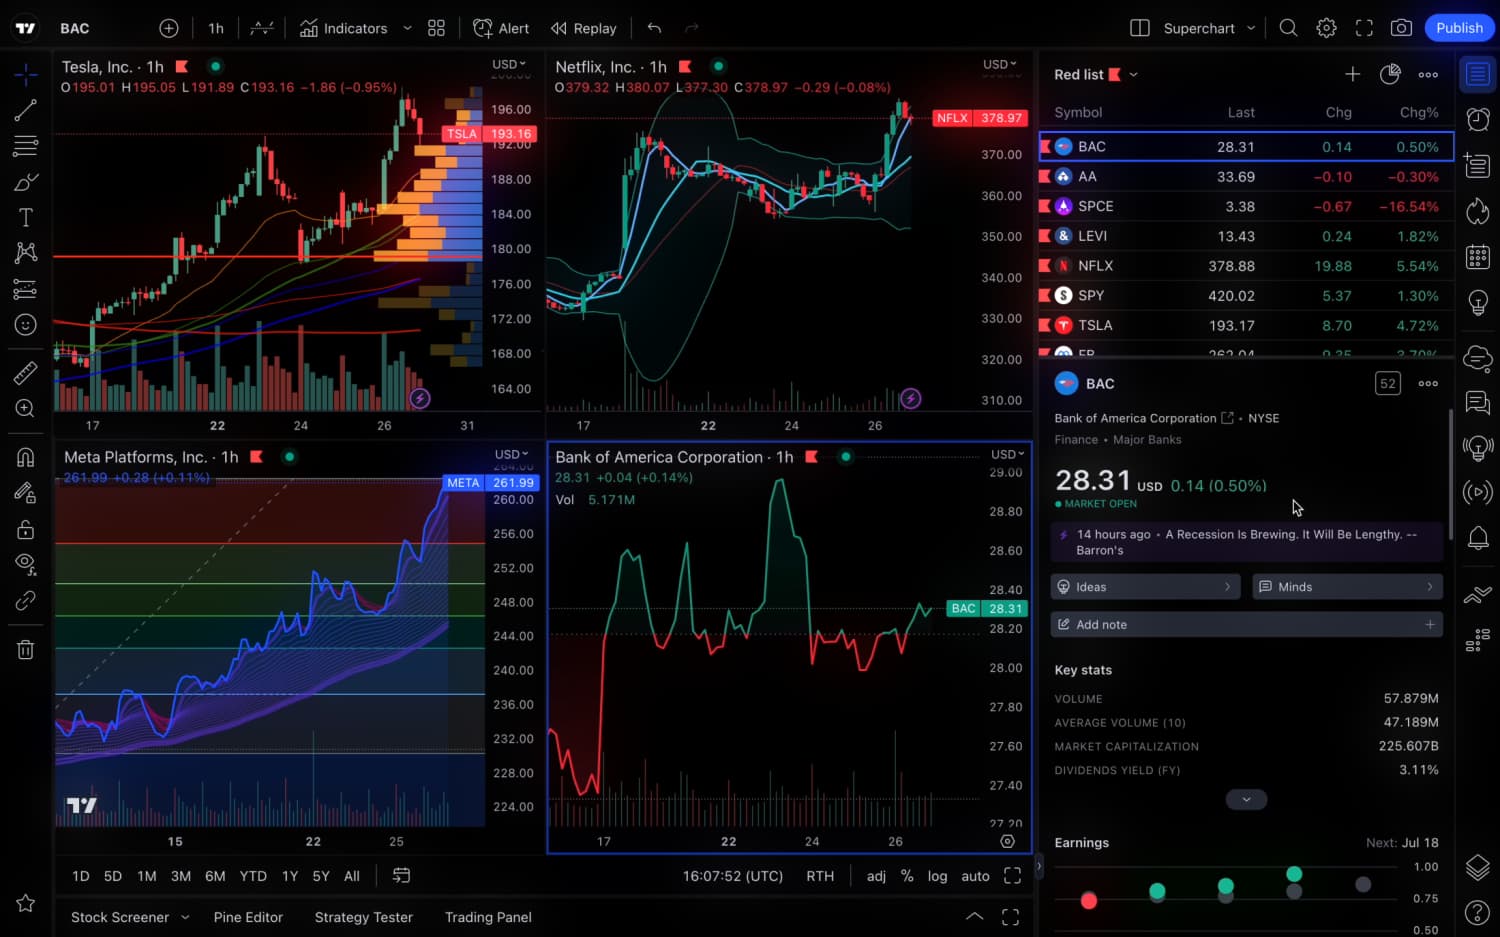Start Bar Replay mode

point(583,27)
